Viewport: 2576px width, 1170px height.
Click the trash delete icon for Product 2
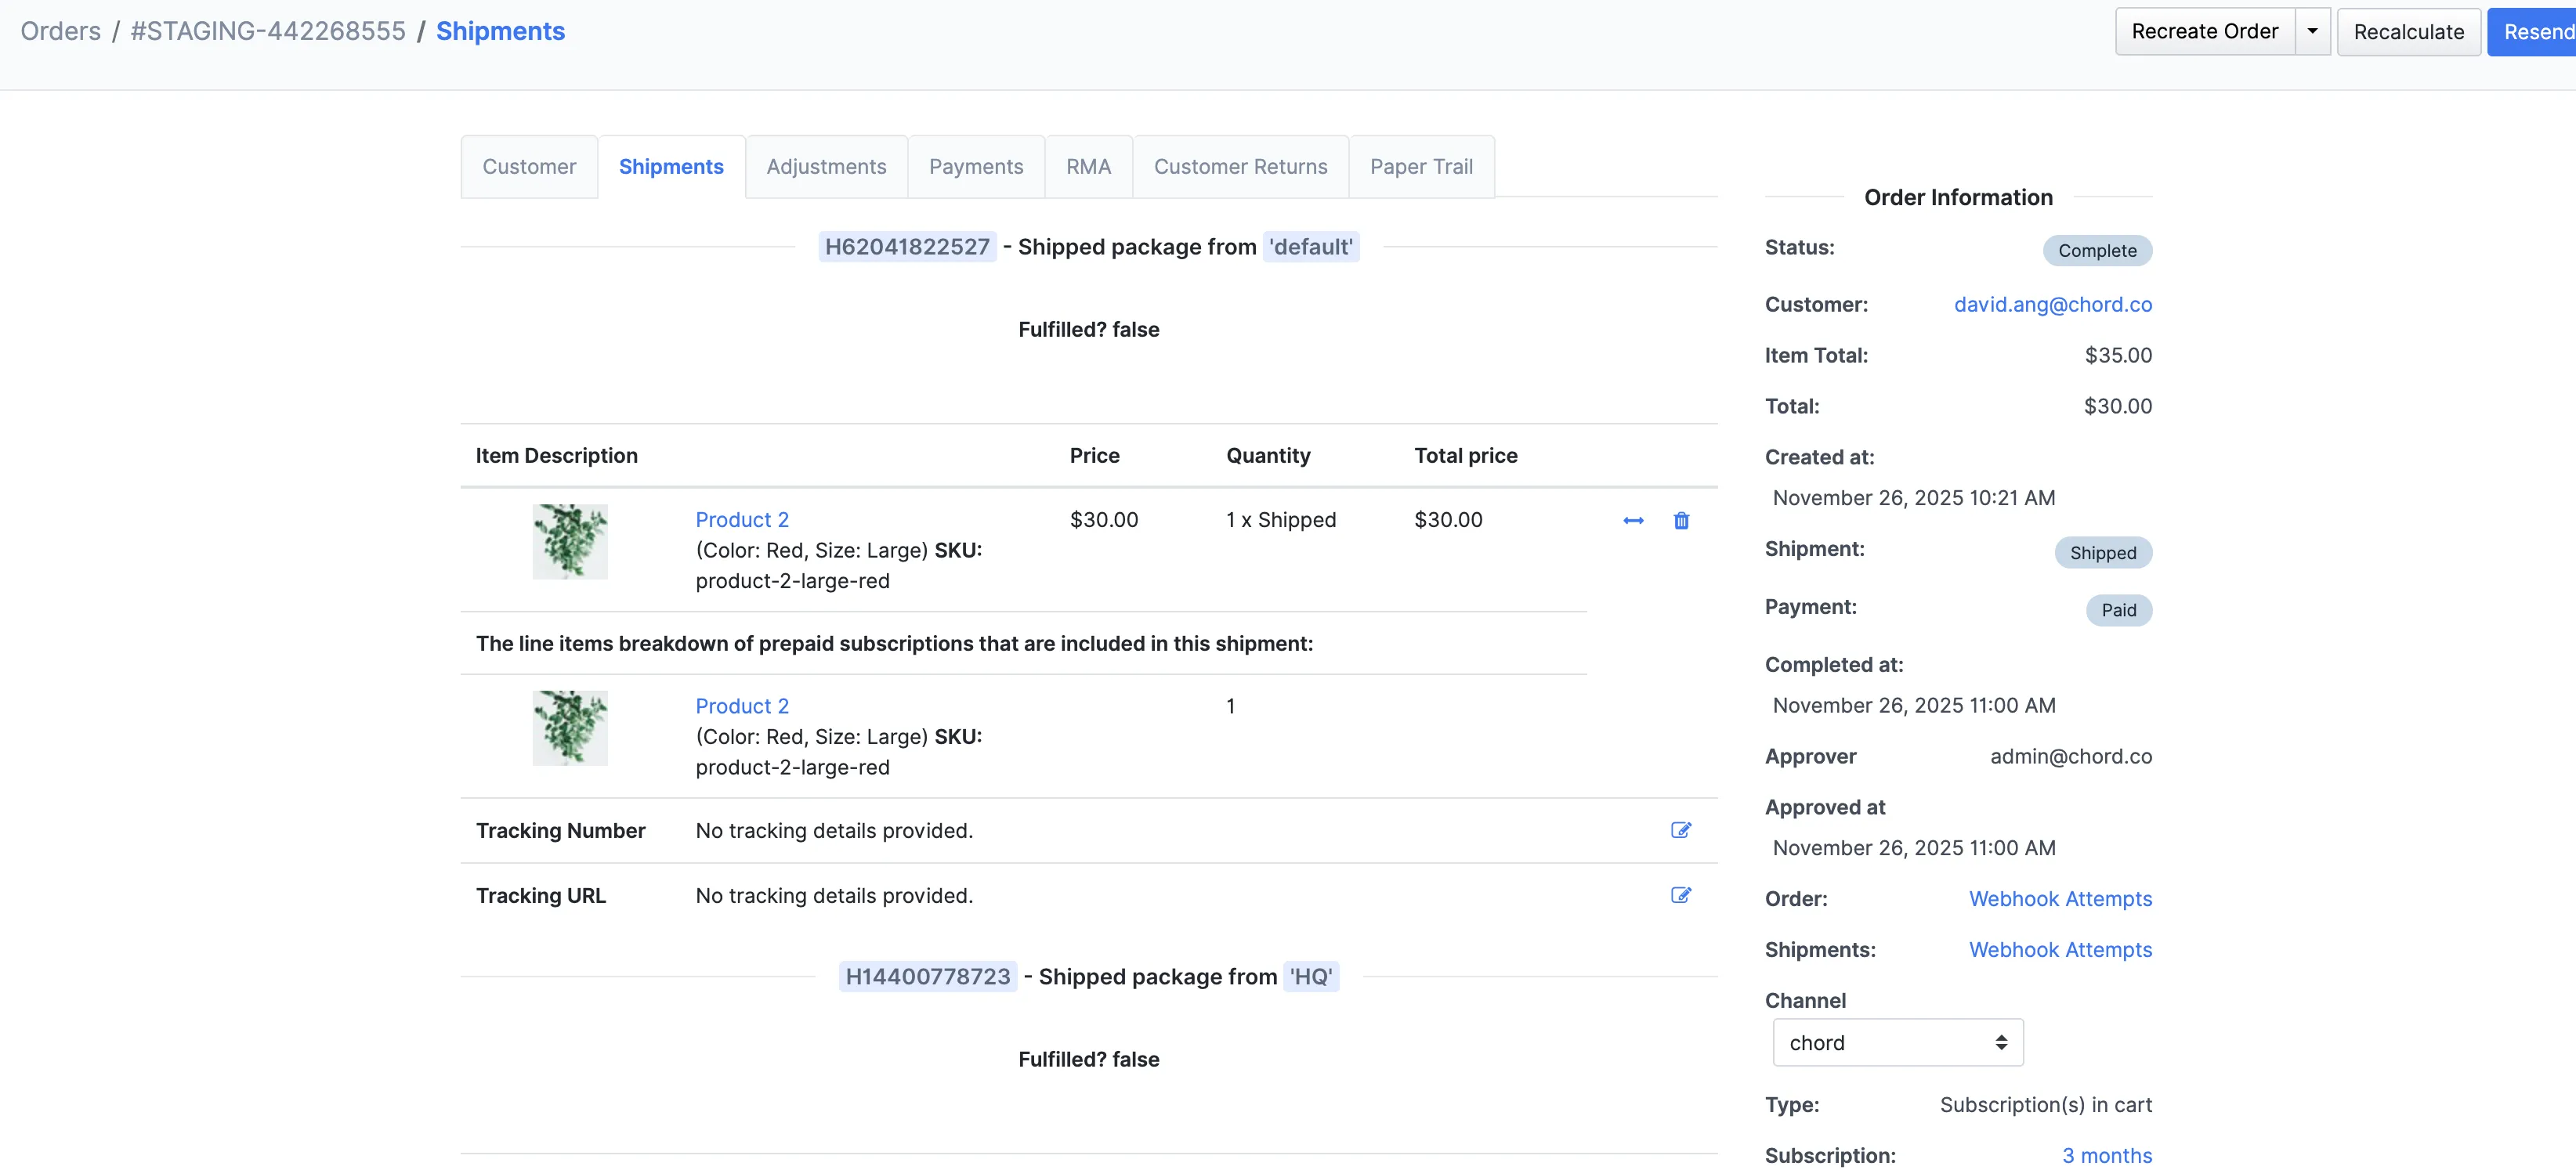(1681, 520)
